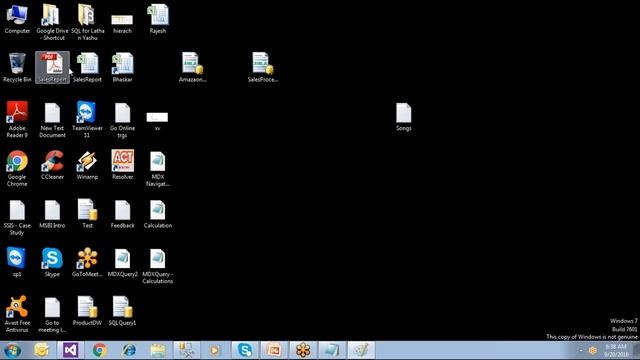Select MDXQuery - Calculations file
Viewport: 640px width, 360px height.
[158, 266]
